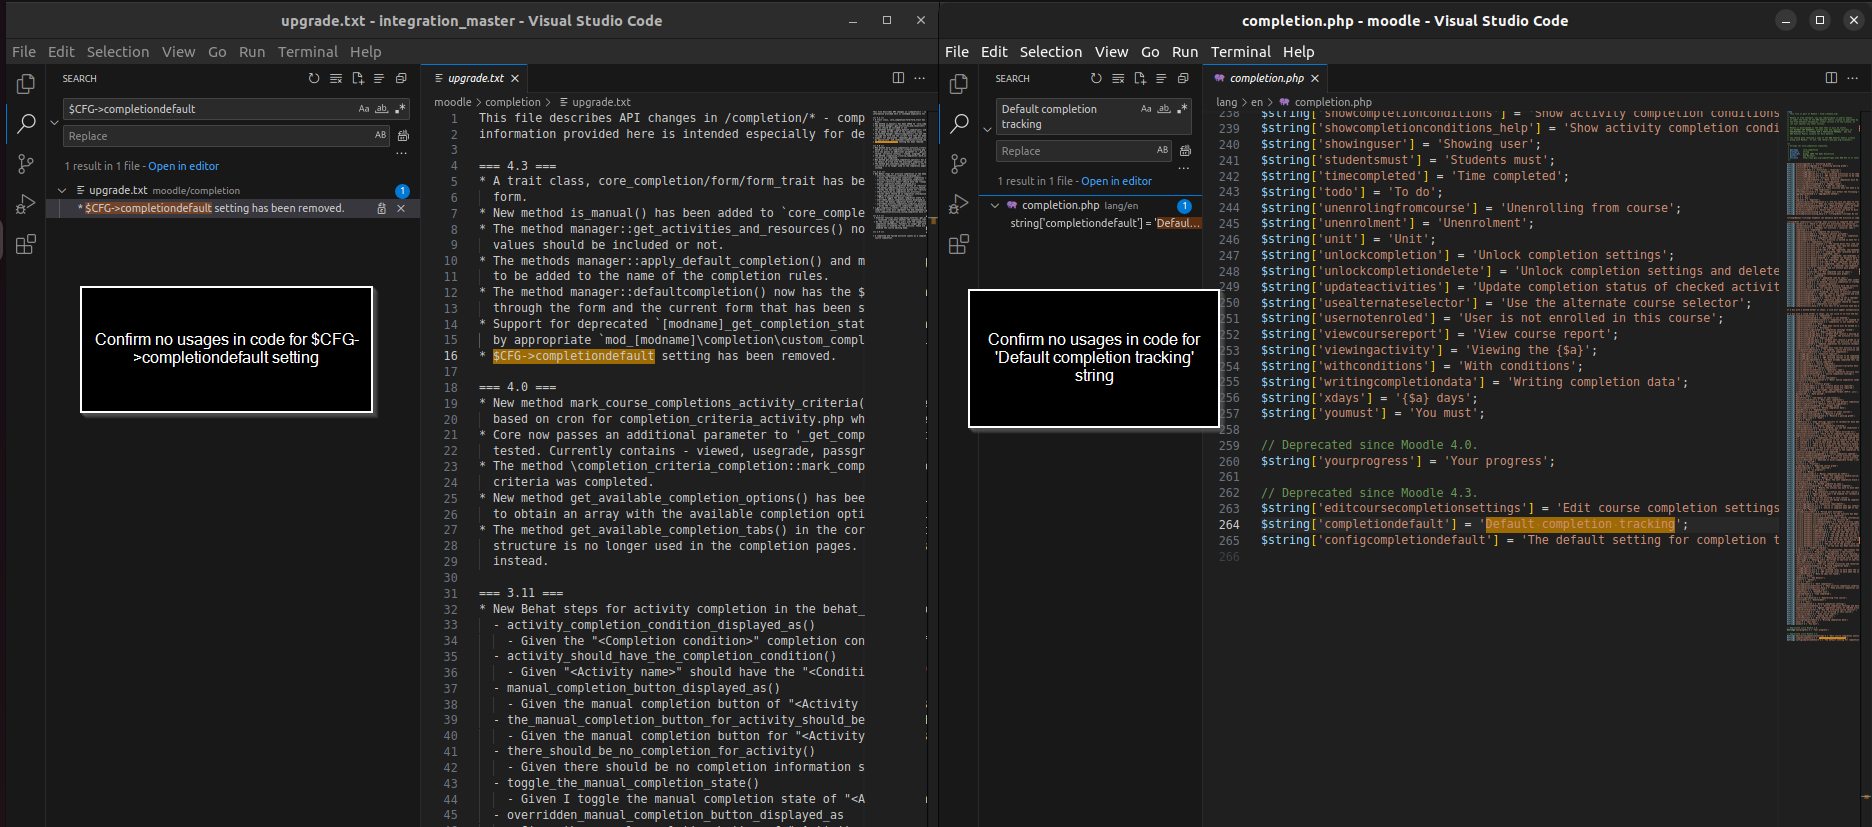Open 'completion' breadcrumb in upgrade.txt editor
This screenshot has height=827, width=1872.
tap(513, 102)
